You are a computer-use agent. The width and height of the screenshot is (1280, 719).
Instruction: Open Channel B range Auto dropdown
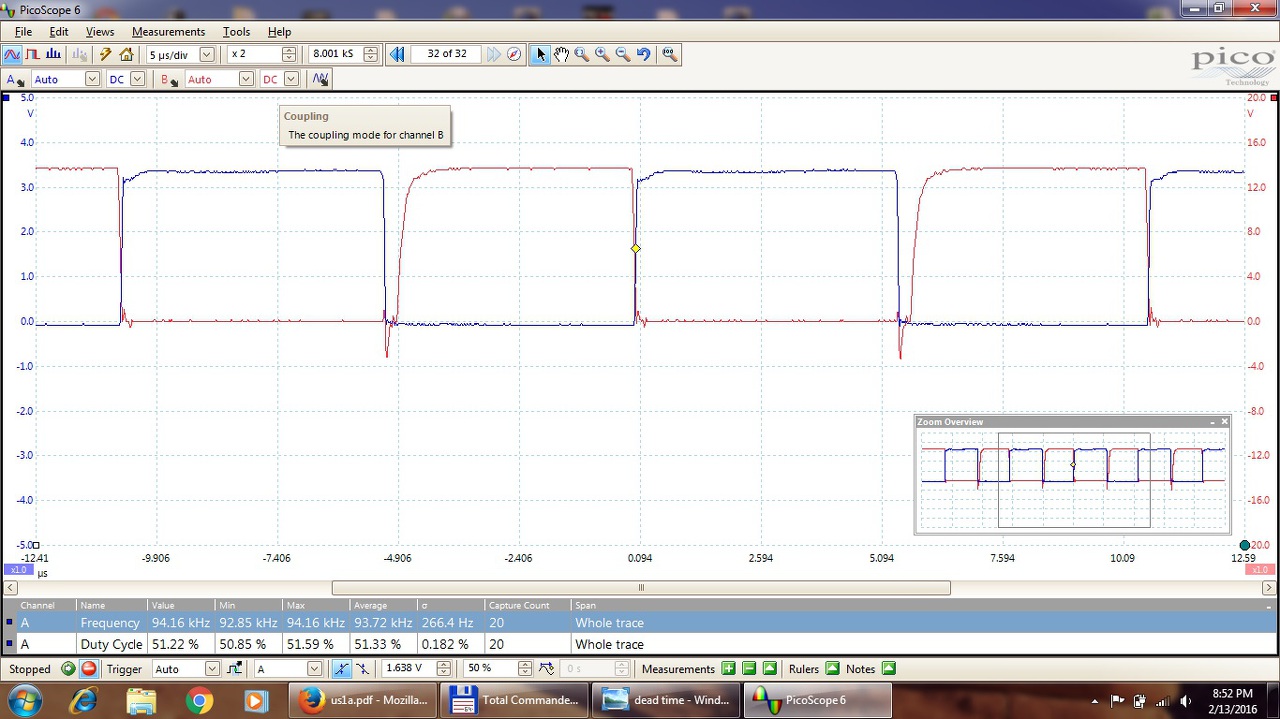[246, 79]
